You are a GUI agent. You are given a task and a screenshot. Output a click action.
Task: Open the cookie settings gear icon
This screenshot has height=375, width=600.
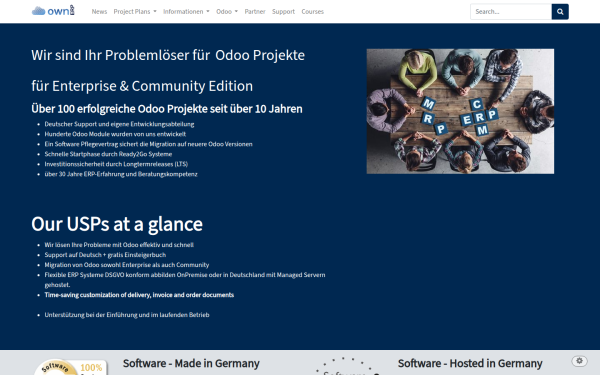coord(579,360)
